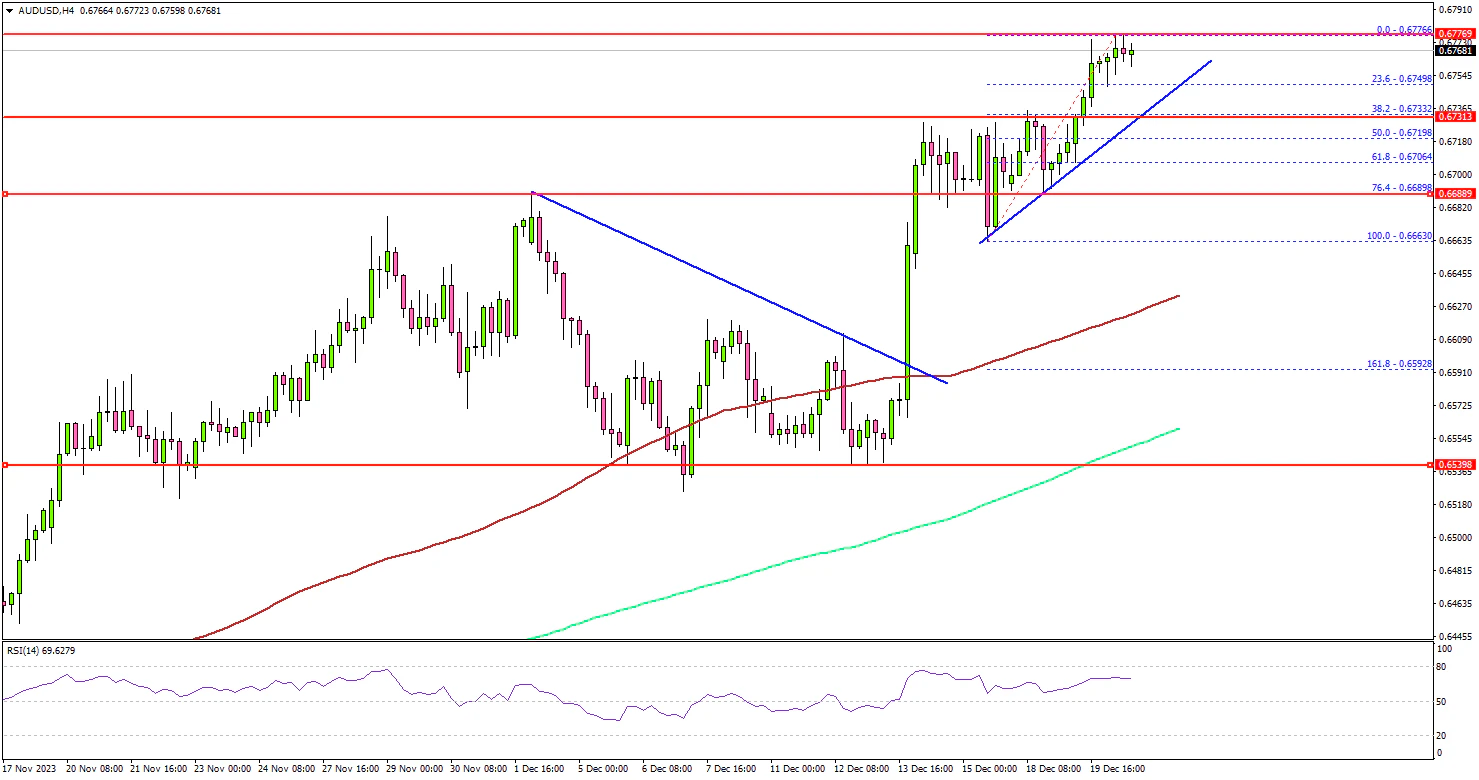
Task: Click the 17 Nov 2023 date label
Action: coord(30,769)
